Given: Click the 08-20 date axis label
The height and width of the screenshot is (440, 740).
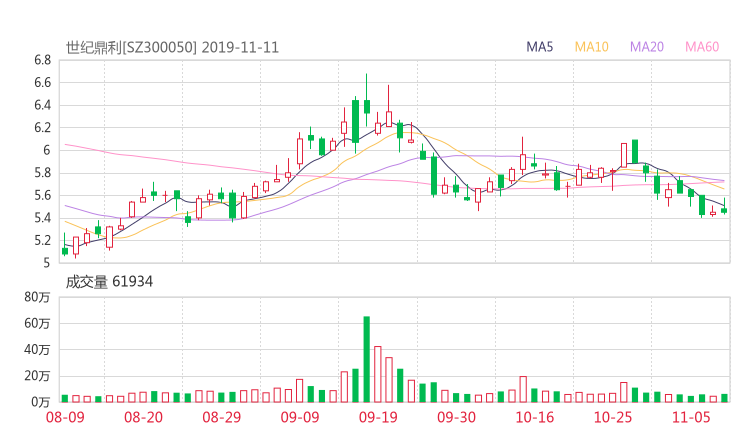Looking at the screenshot, I should [x=143, y=417].
